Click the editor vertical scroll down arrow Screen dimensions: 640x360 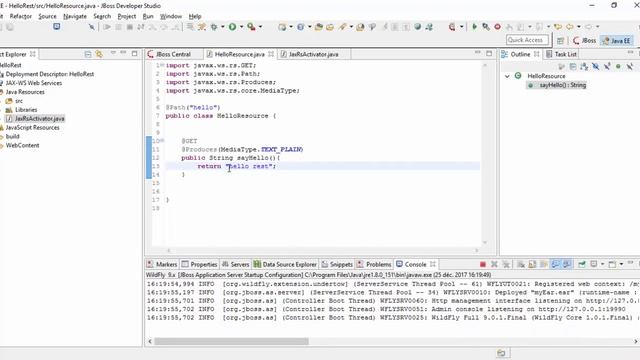pos(485,242)
